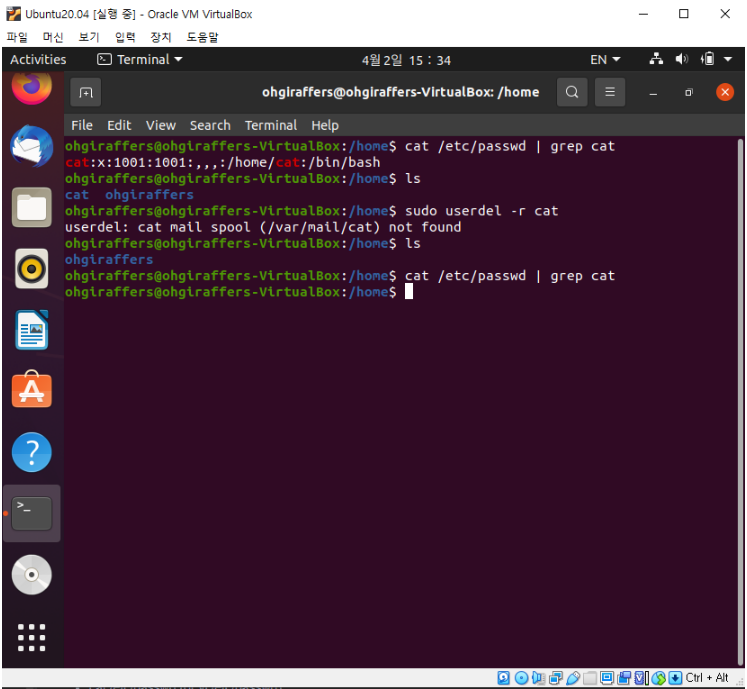Image resolution: width=747 pixels, height=689 pixels.
Task: Click VirtualBox keyboard capture arrow indicator
Action: (675, 678)
